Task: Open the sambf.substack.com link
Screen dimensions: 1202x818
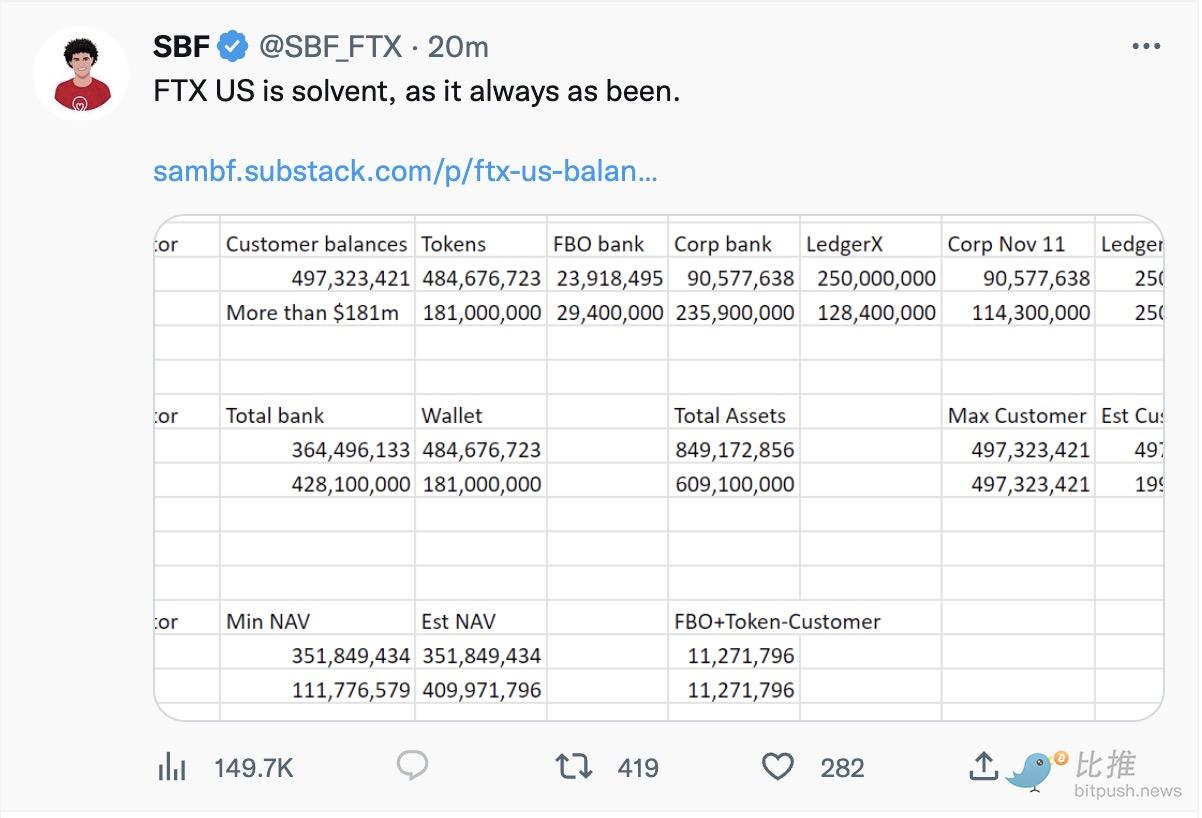Action: pyautogui.click(x=405, y=171)
